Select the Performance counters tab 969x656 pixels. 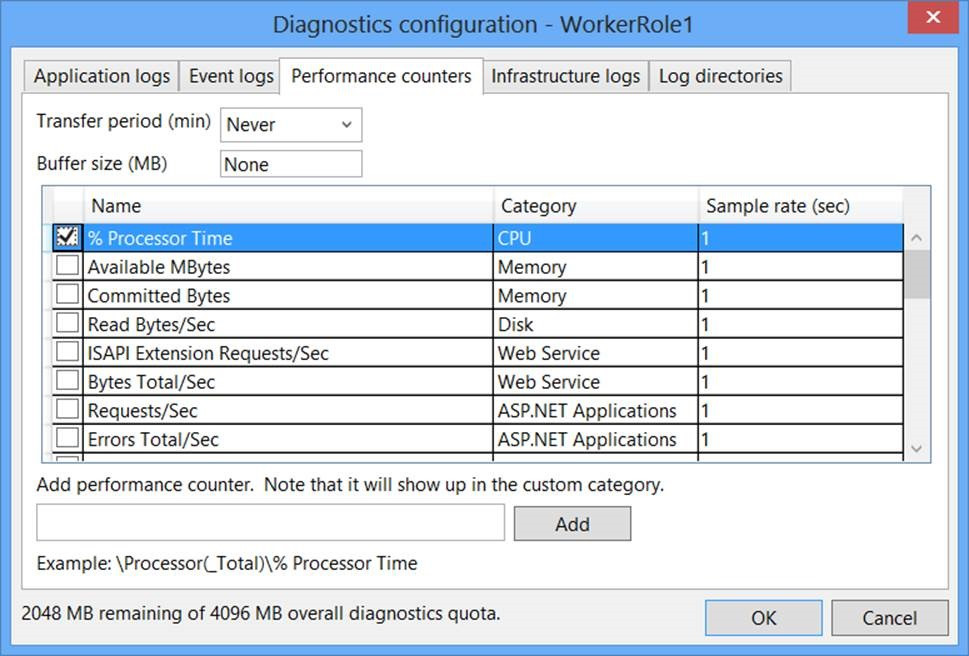[381, 76]
